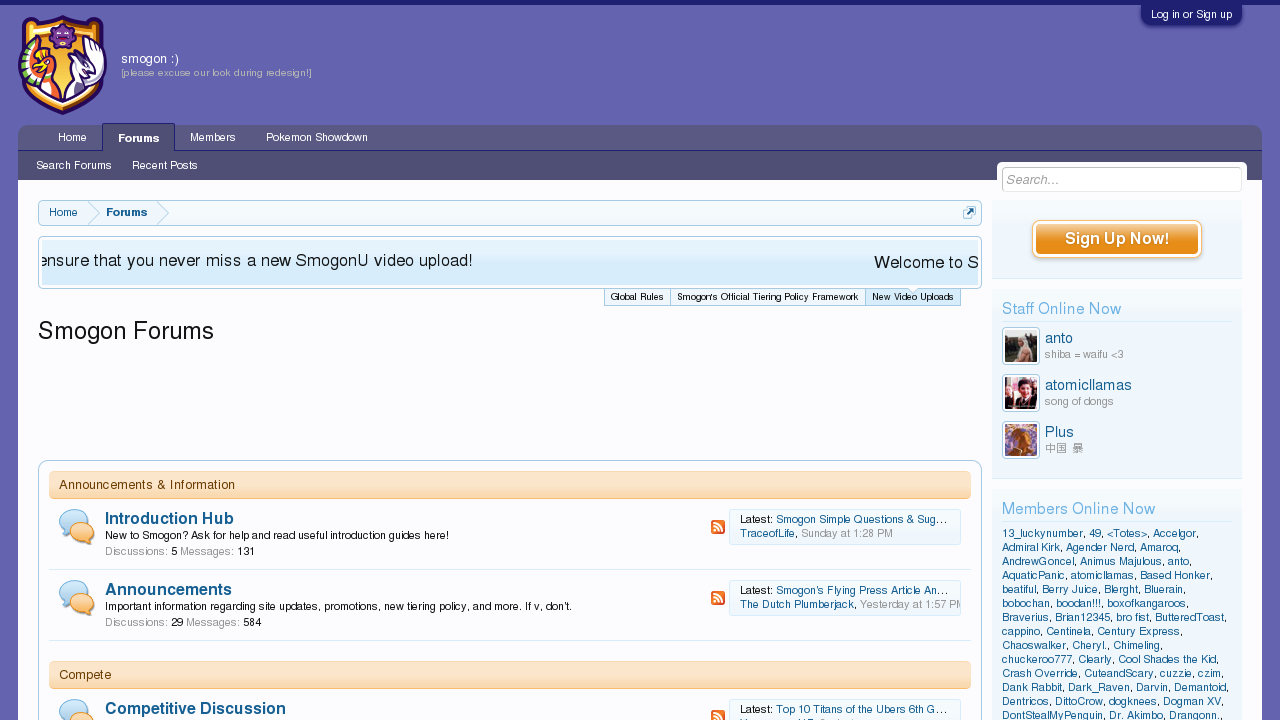Open the Competitive Discussion forum
The image size is (1280, 720).
tap(195, 708)
